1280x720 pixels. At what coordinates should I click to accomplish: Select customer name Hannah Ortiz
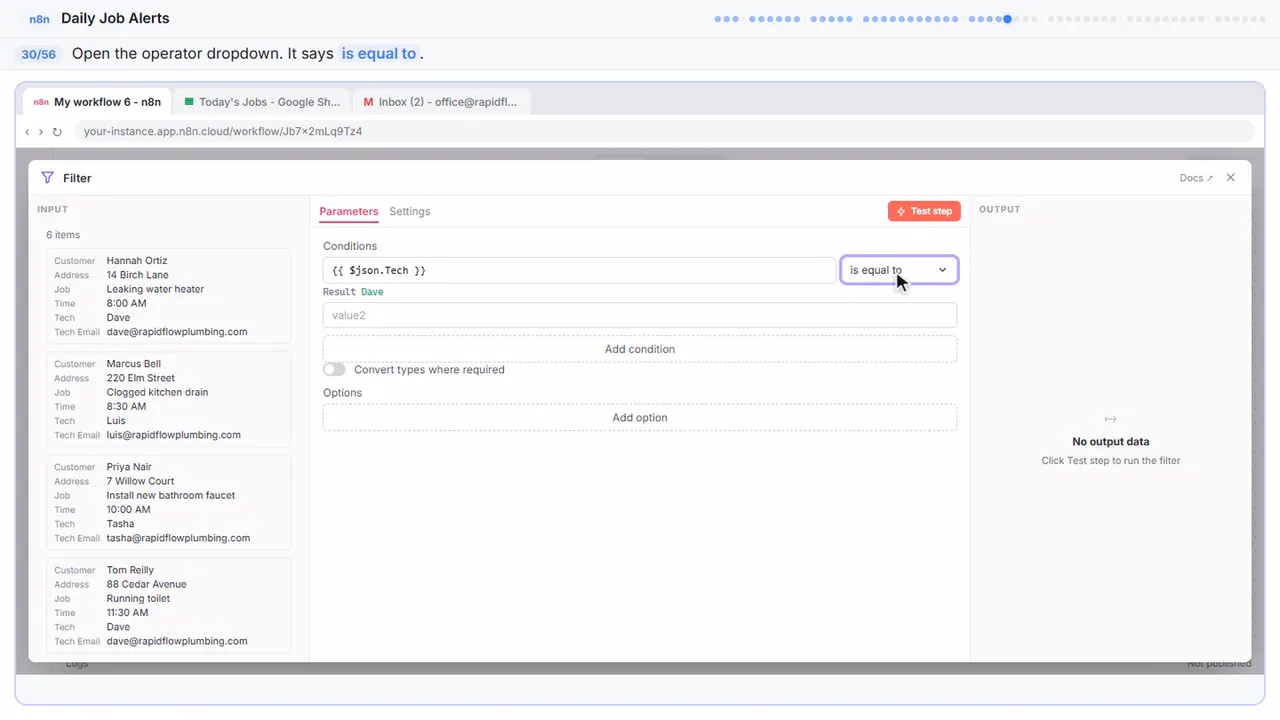point(138,261)
